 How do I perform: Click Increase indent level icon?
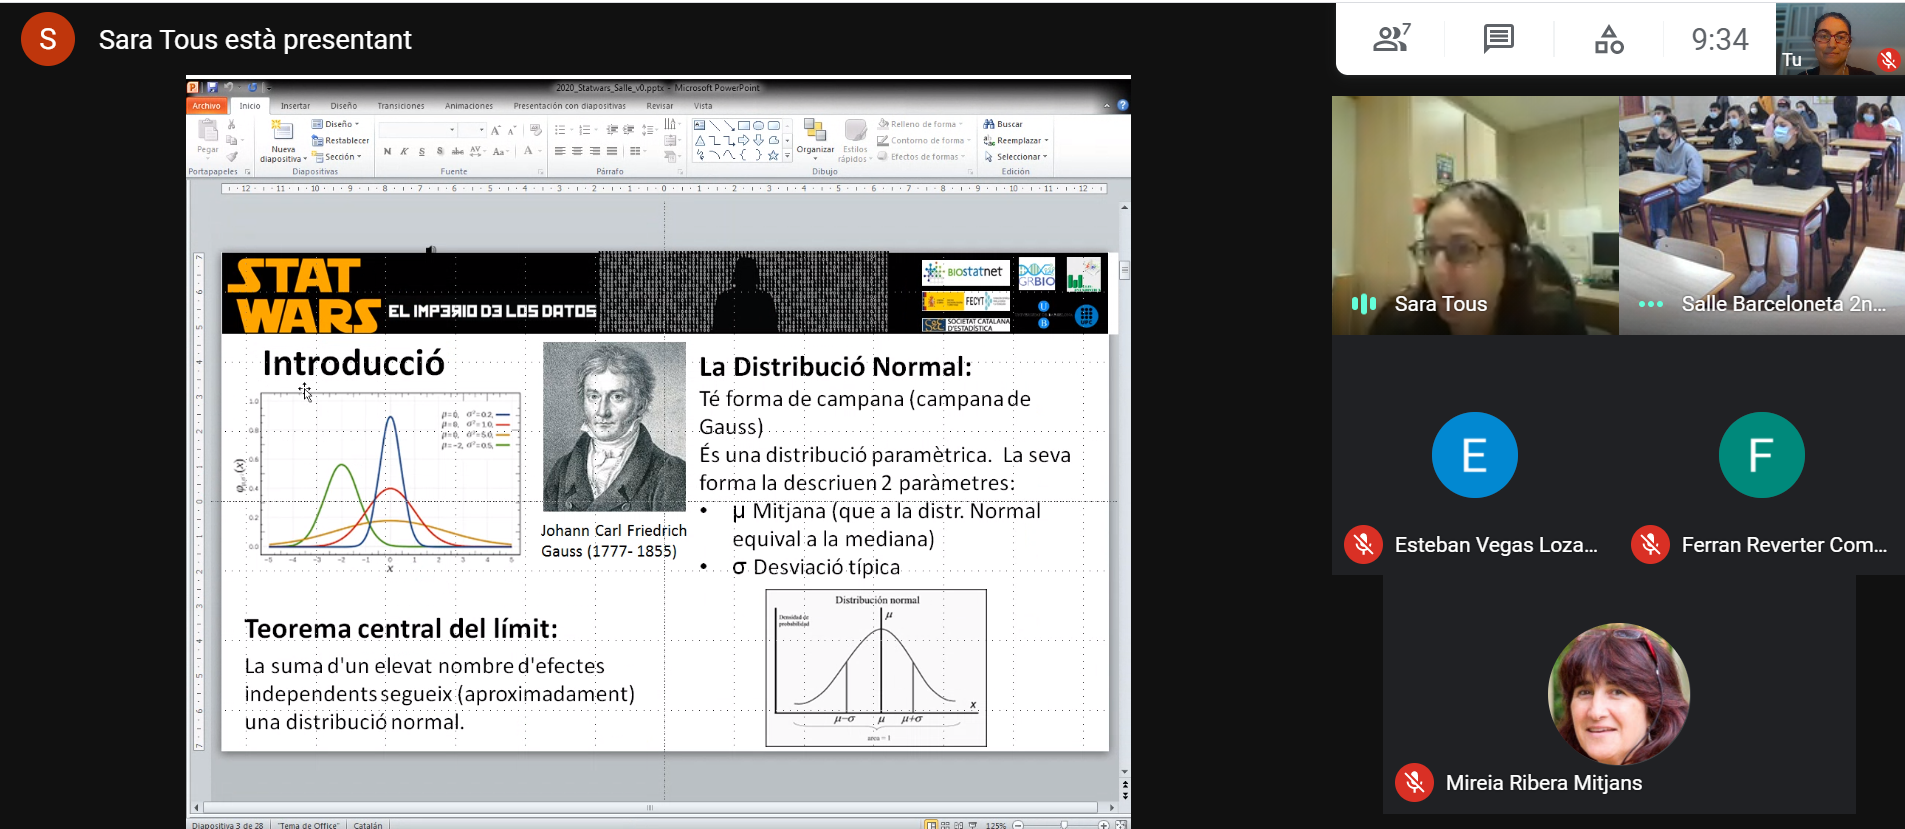[628, 130]
